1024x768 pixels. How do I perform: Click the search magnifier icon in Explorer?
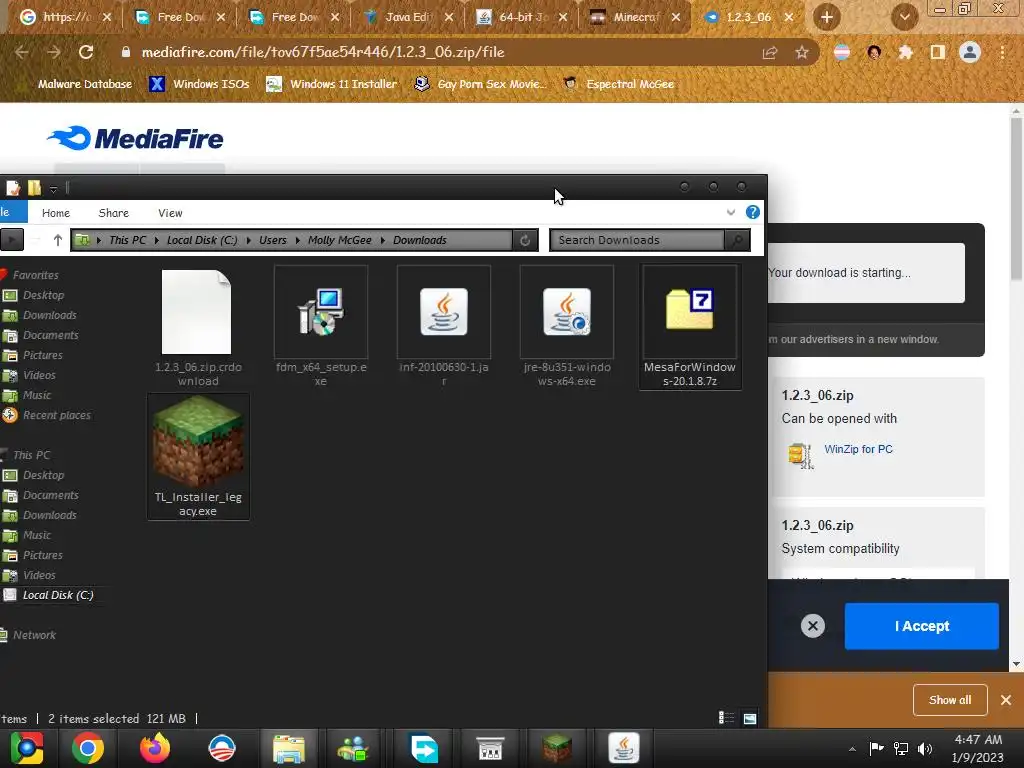click(x=737, y=240)
